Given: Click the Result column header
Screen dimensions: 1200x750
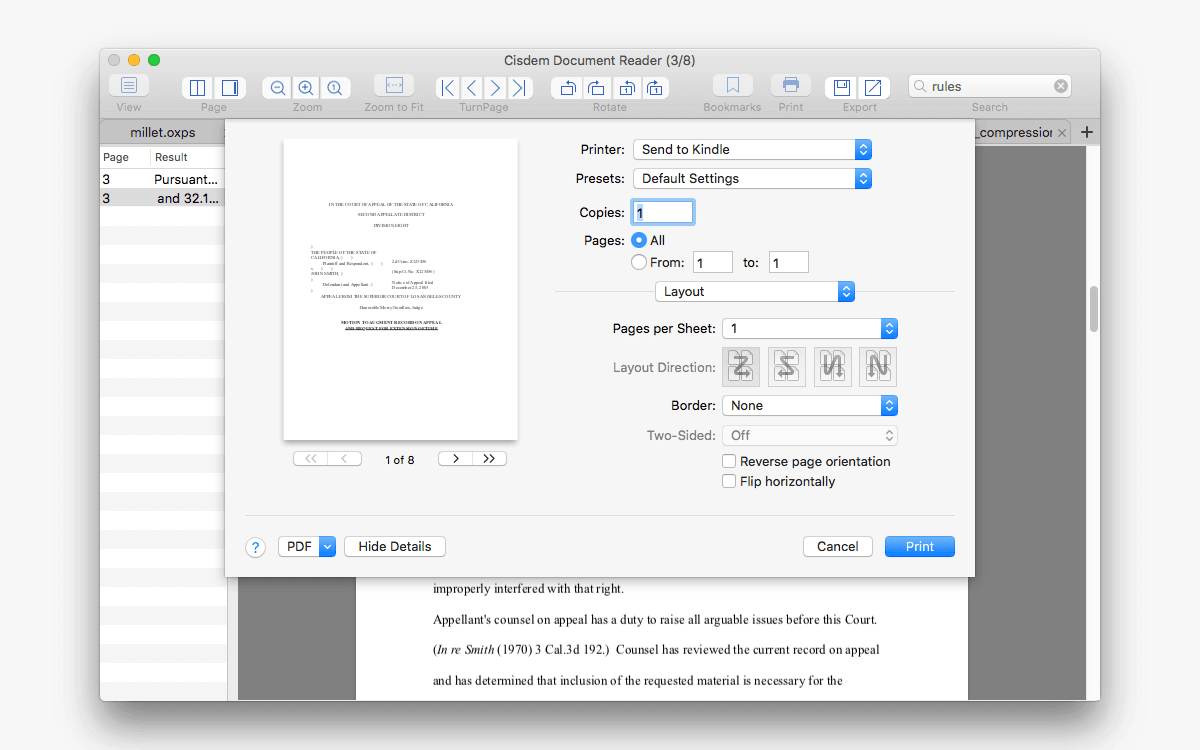Looking at the screenshot, I should click(188, 157).
